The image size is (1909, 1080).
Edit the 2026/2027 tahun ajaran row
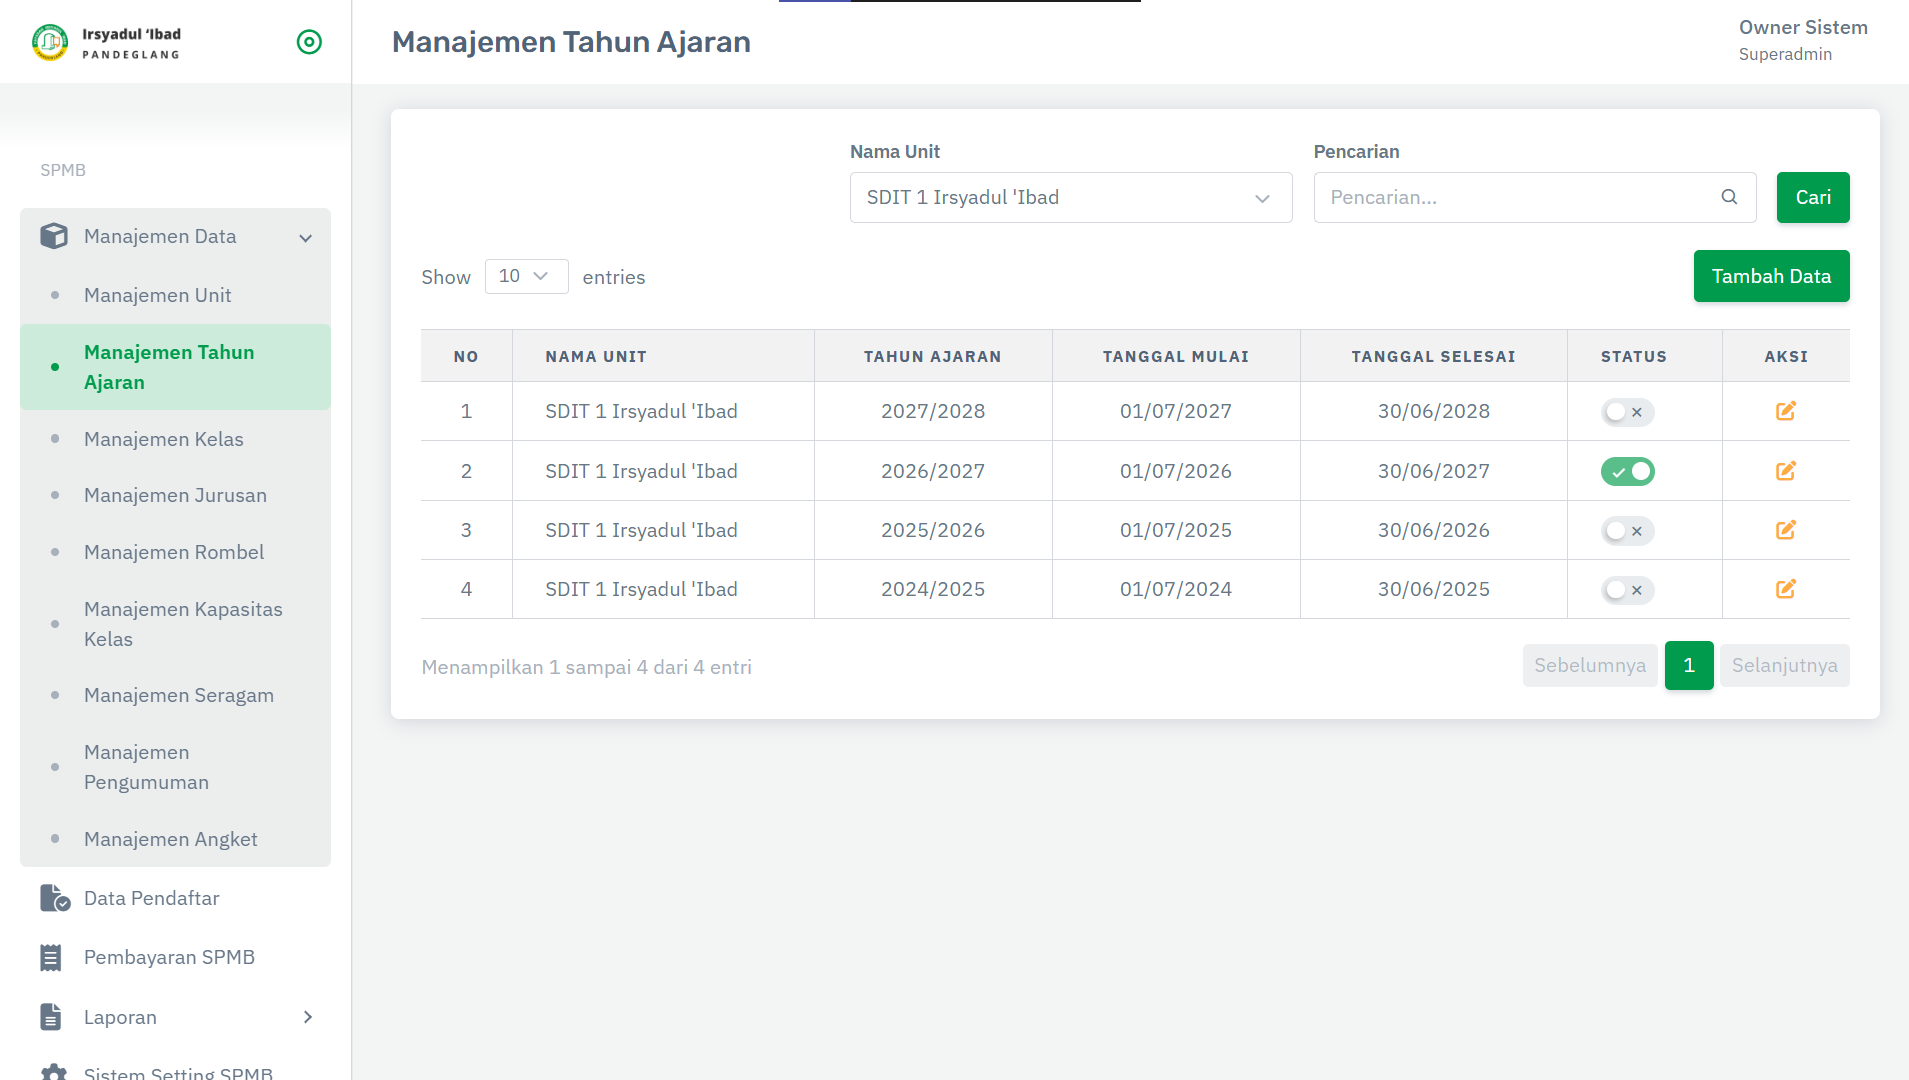pos(1786,471)
